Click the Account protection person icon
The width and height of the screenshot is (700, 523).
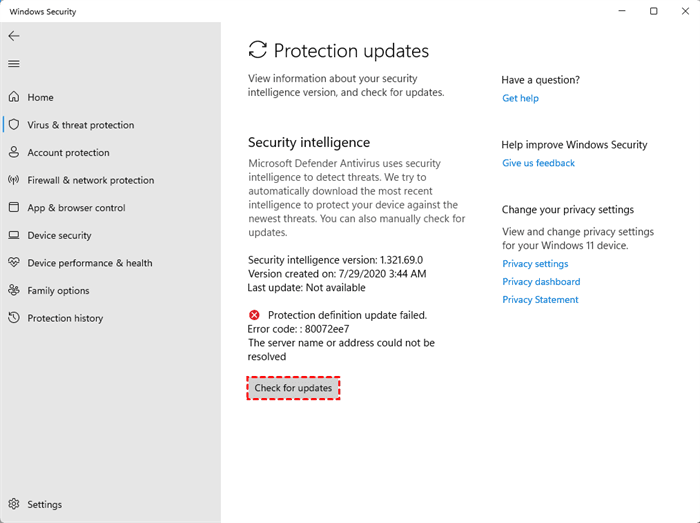[14, 153]
